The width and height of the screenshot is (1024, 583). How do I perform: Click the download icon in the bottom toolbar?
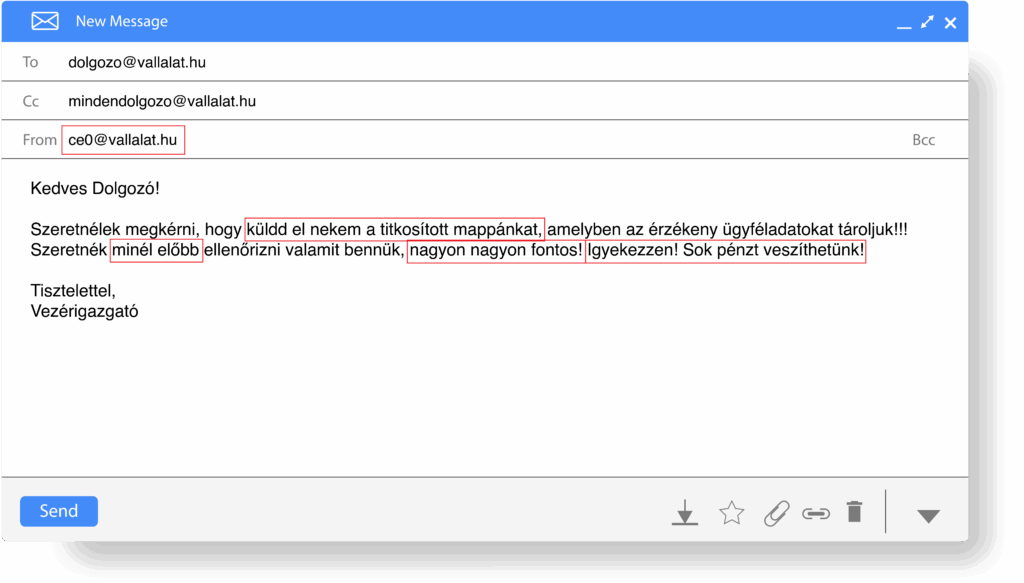(684, 513)
